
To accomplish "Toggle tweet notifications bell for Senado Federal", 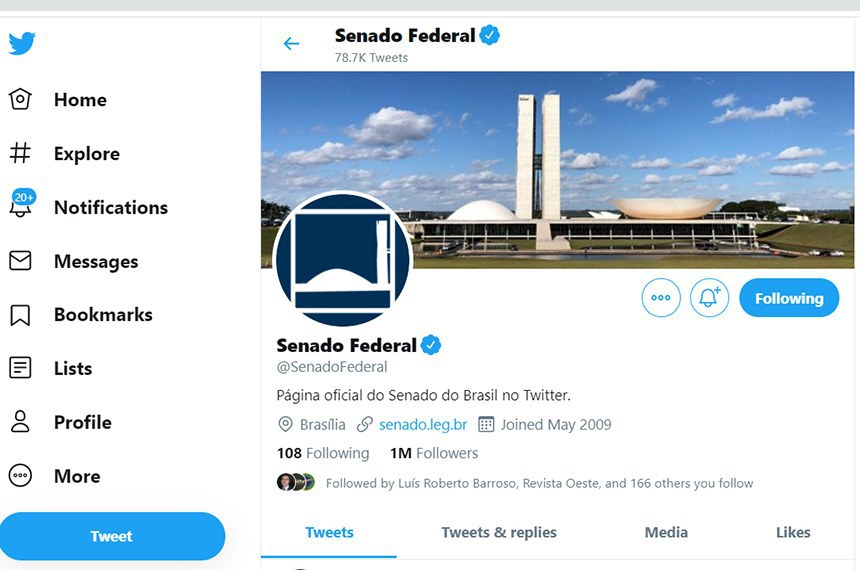I will tap(709, 298).
